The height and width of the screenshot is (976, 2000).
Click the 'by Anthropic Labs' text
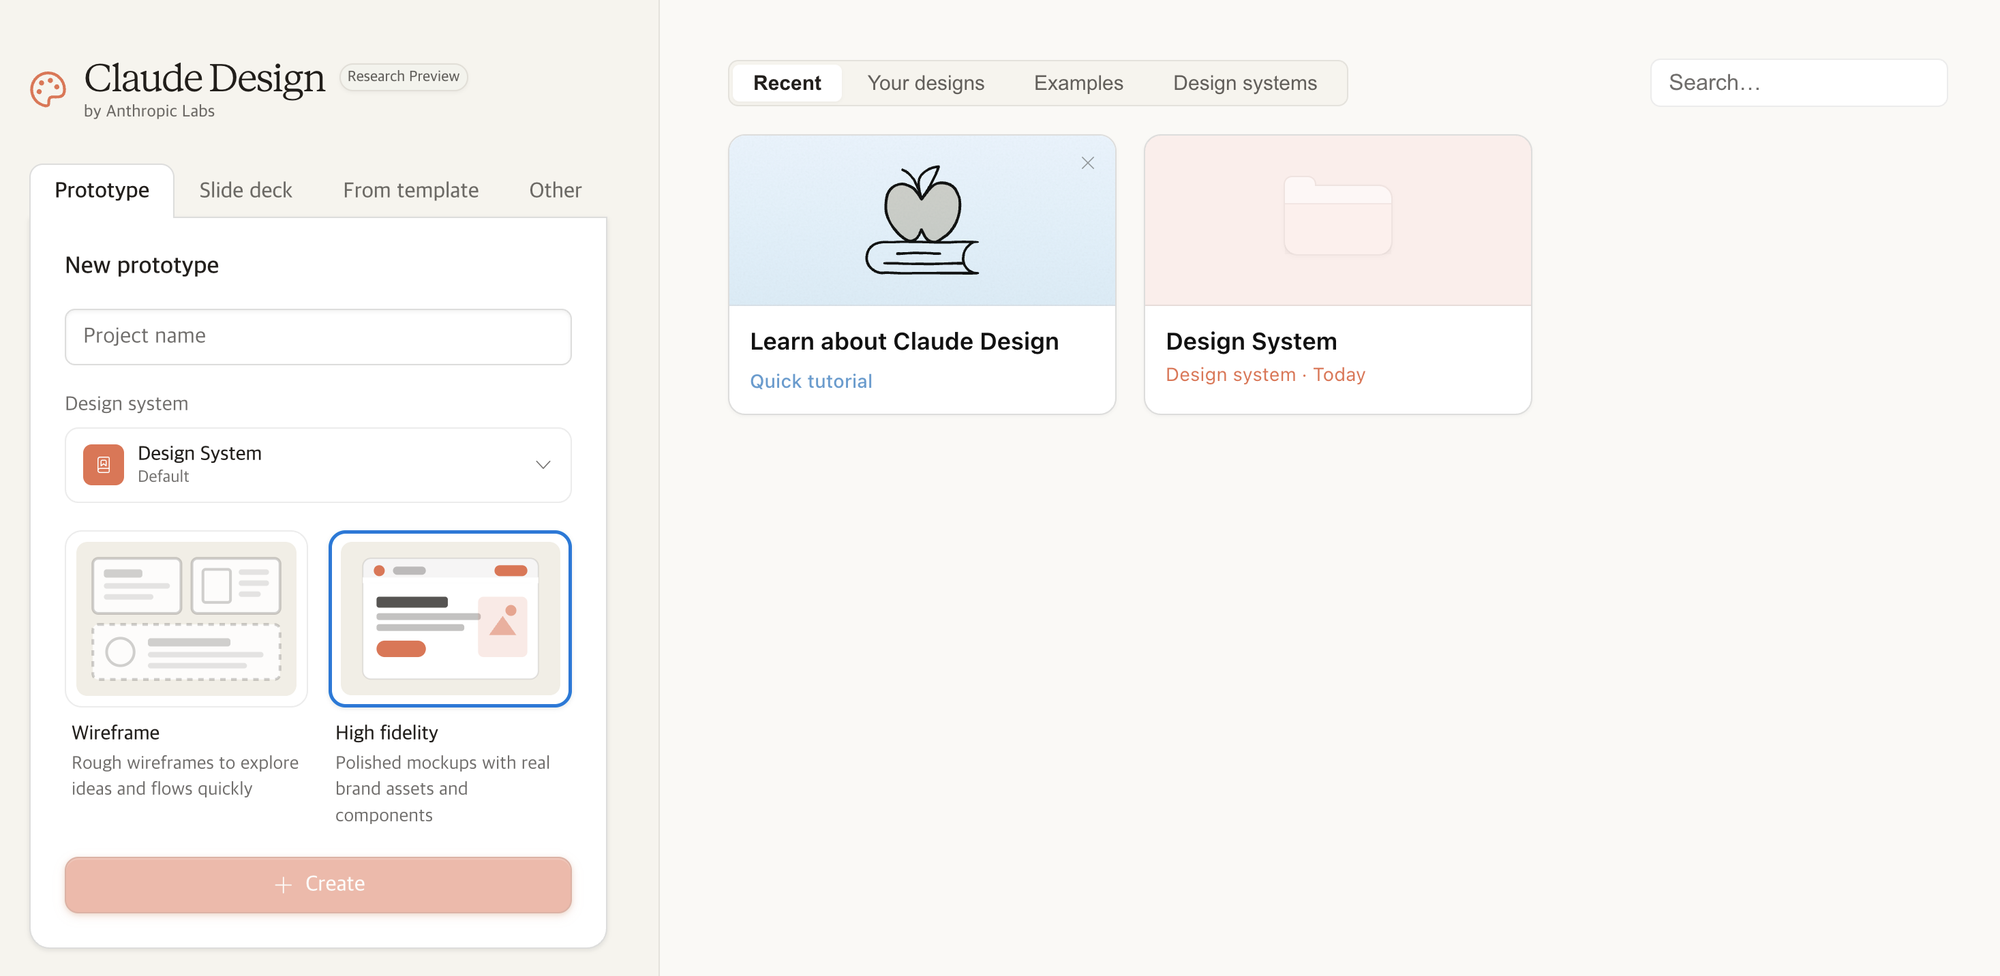click(149, 111)
